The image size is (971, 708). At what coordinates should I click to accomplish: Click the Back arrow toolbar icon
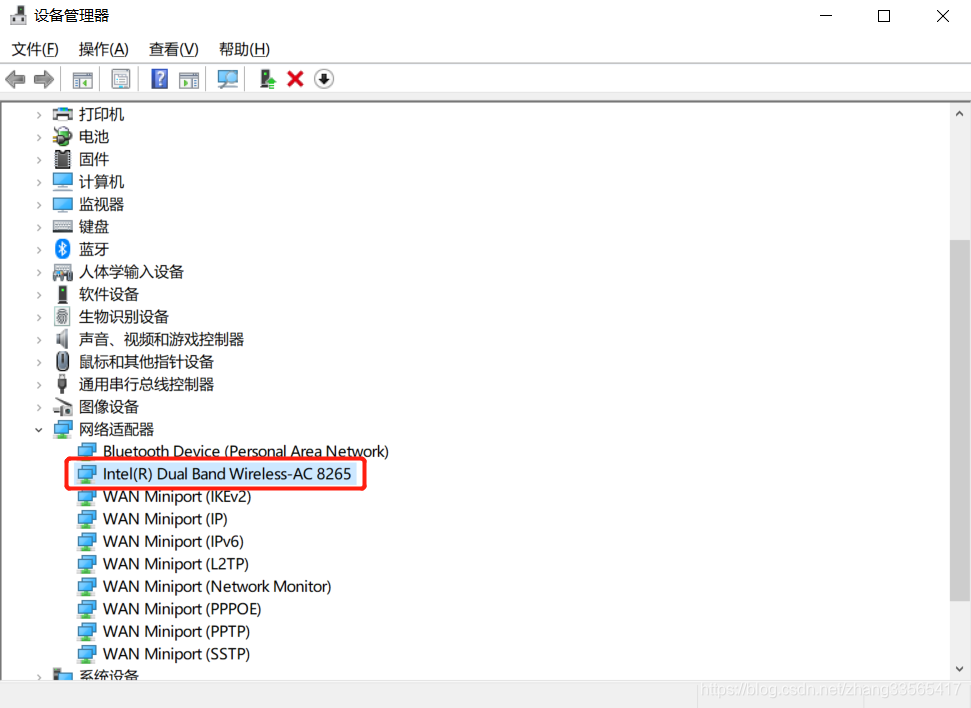pyautogui.click(x=15, y=79)
